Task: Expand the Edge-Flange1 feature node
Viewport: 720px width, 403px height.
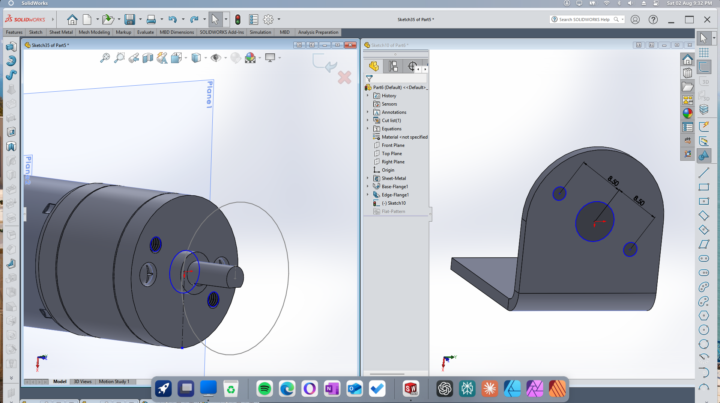Action: (367, 195)
